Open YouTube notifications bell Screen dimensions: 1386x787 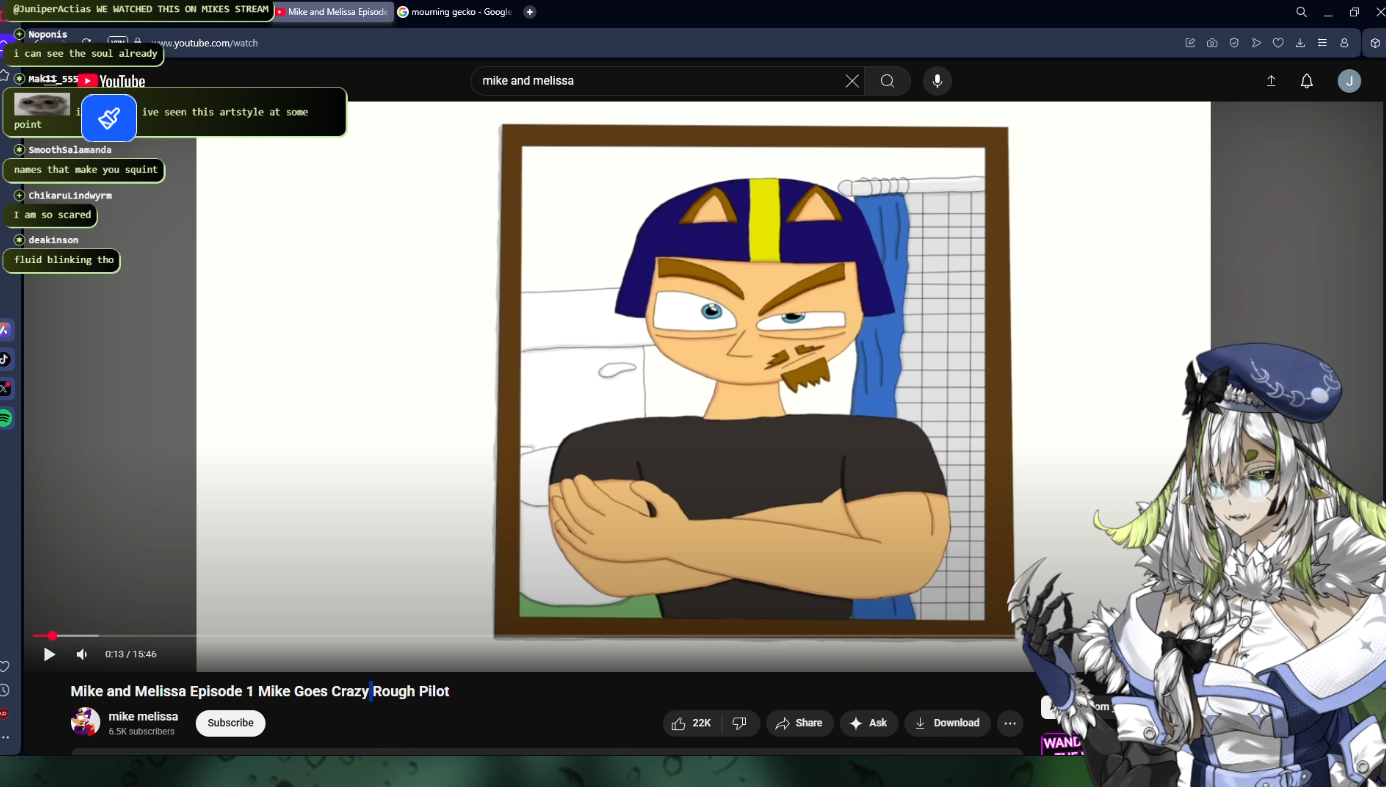coord(1306,81)
